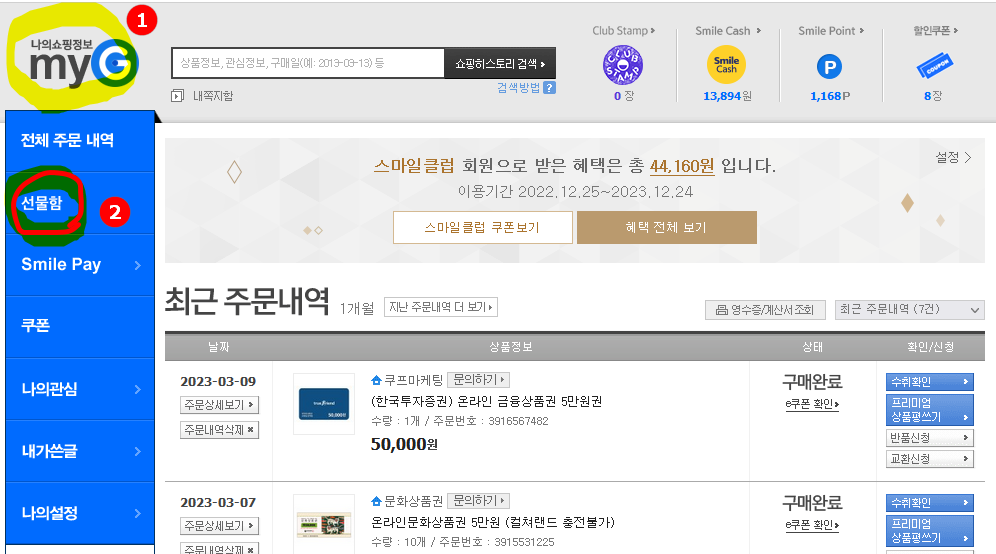Click 수취확인 for 문화상품권 order
Screen dimensions: 996x554
[929, 503]
